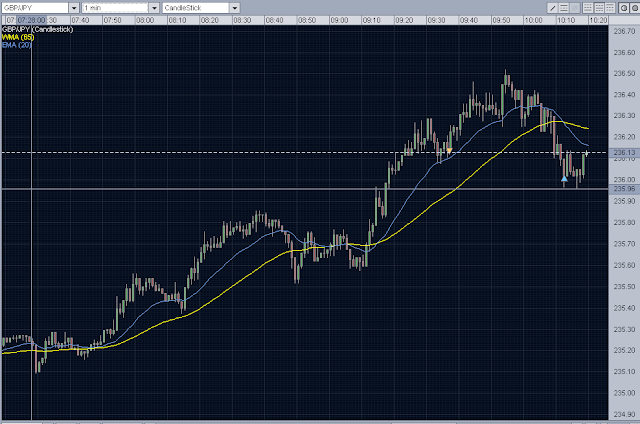Select the WMA (65) indicator label
The width and height of the screenshot is (640, 424).
coord(18,37)
